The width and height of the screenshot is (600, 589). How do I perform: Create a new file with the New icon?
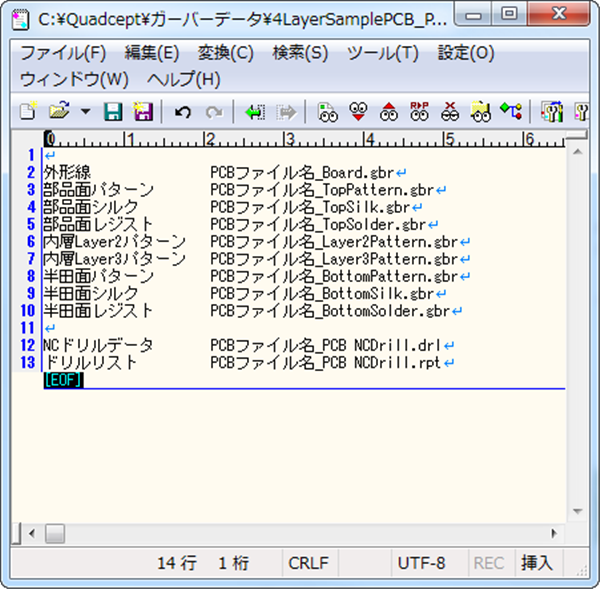pyautogui.click(x=28, y=112)
